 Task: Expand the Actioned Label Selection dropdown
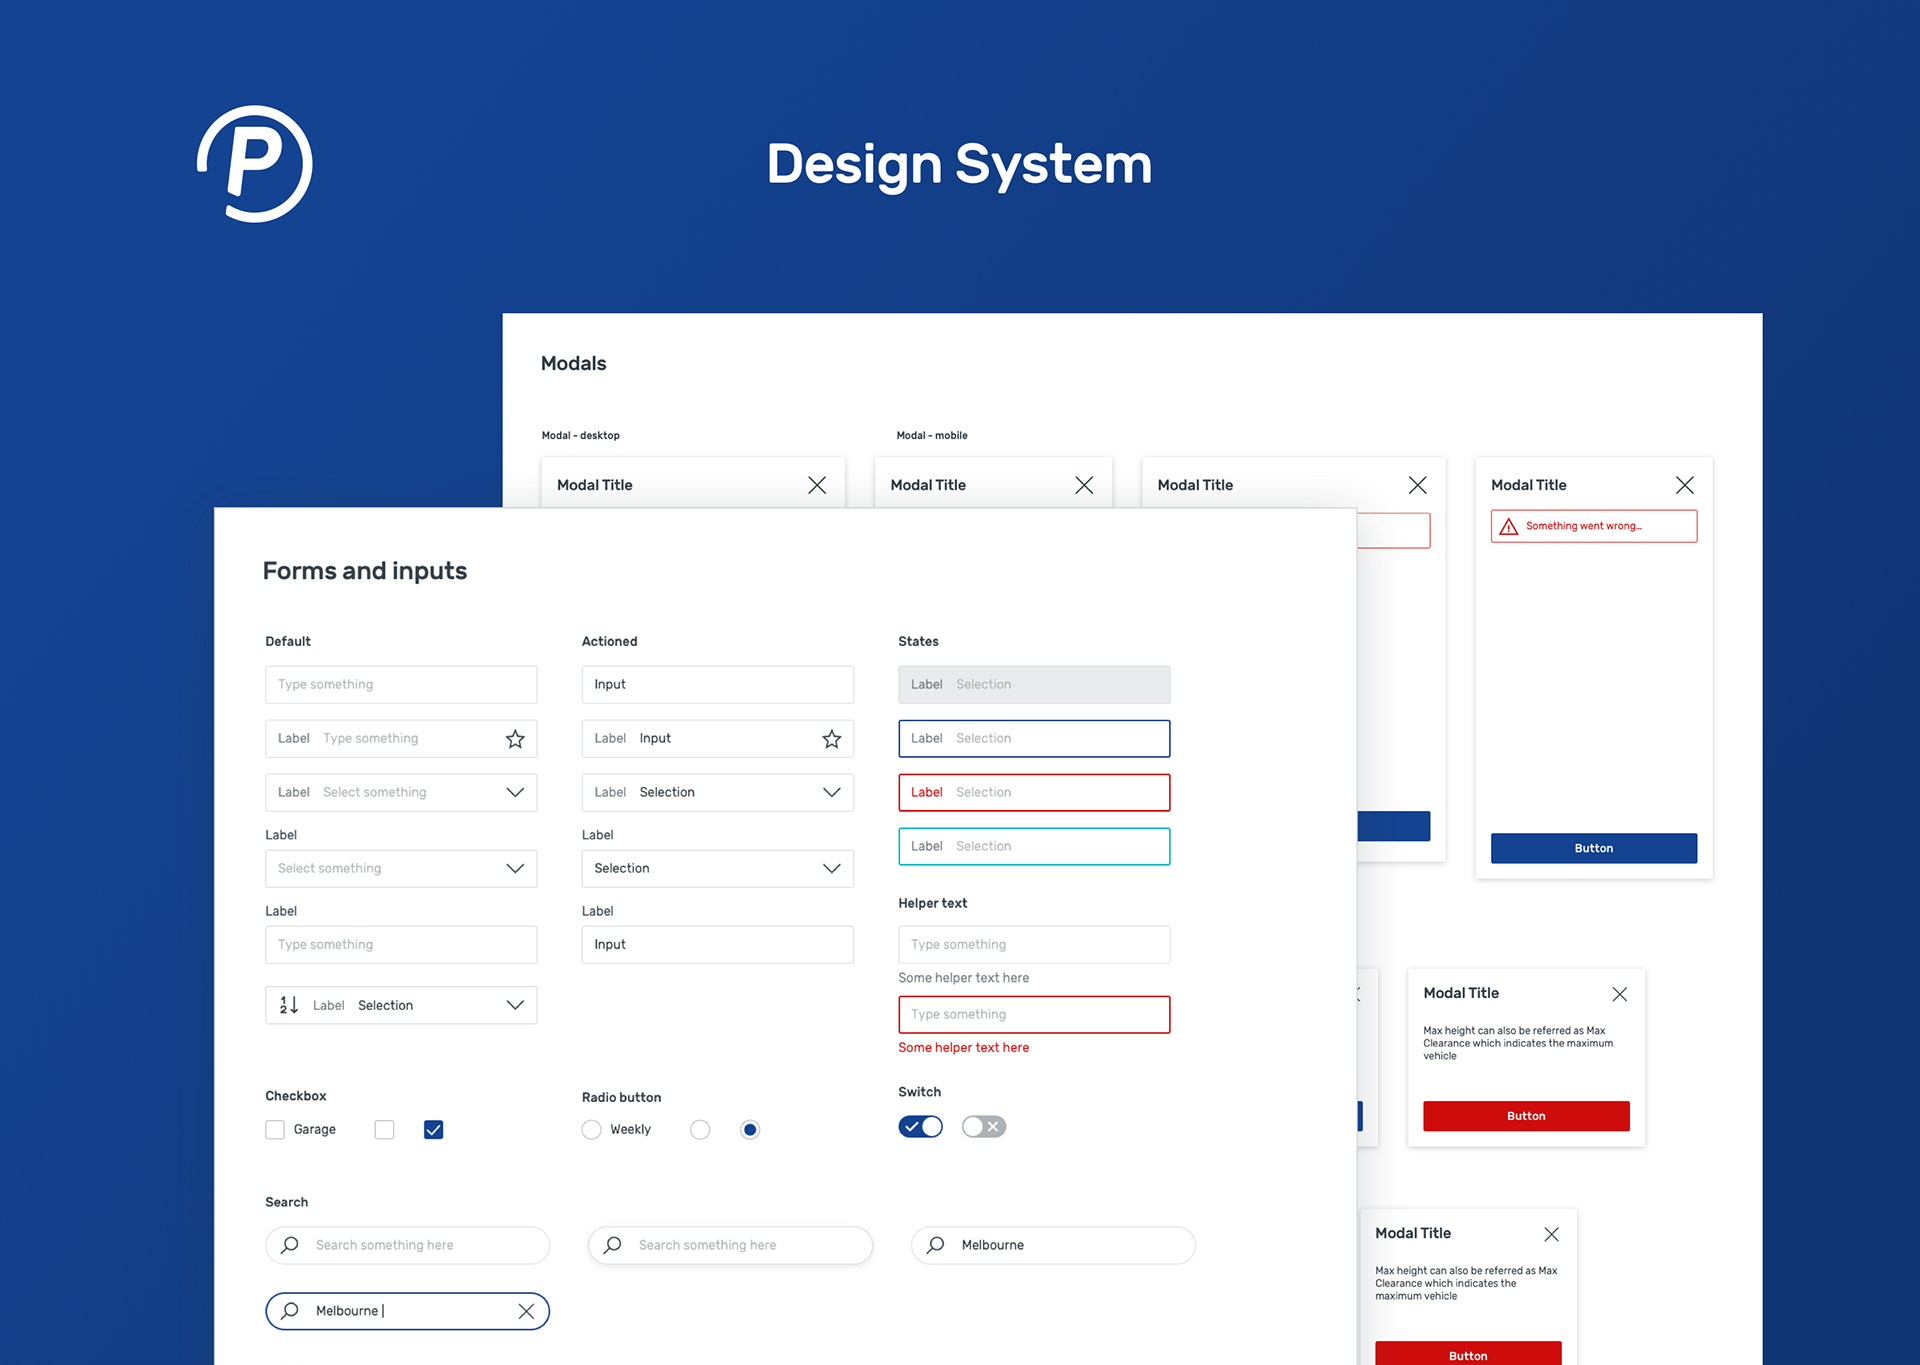831,792
